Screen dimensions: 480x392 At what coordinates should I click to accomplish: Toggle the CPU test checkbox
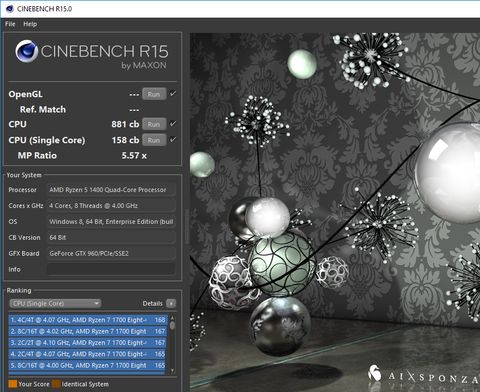[173, 124]
